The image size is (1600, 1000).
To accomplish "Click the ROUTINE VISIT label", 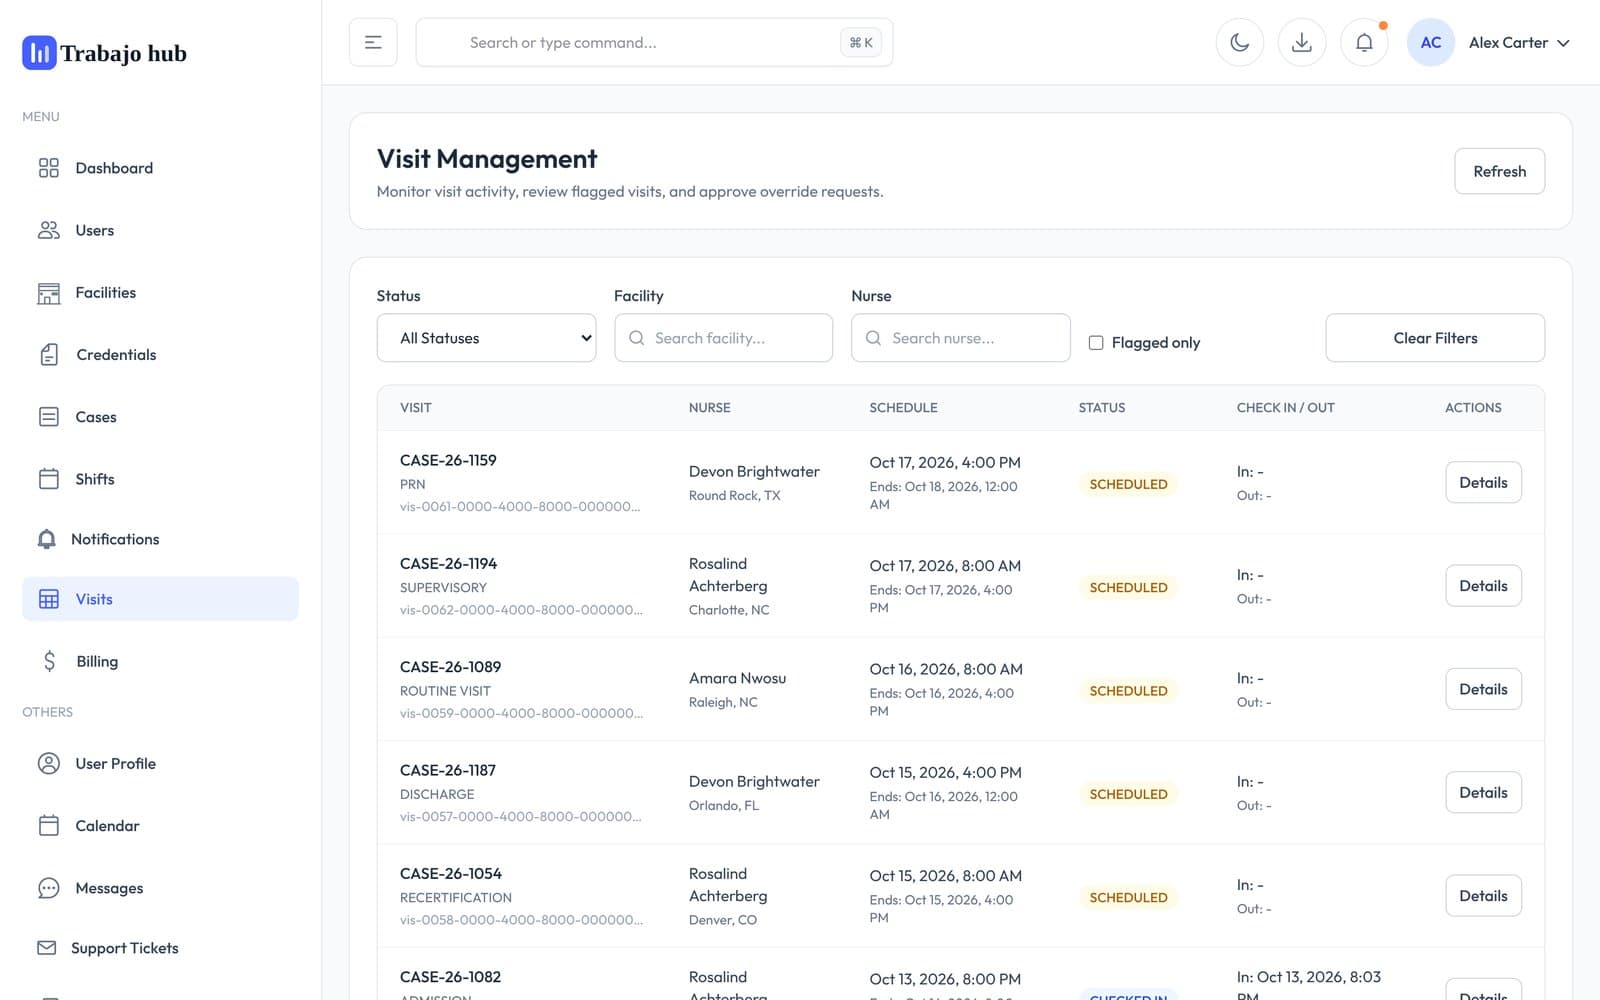I will point(445,691).
